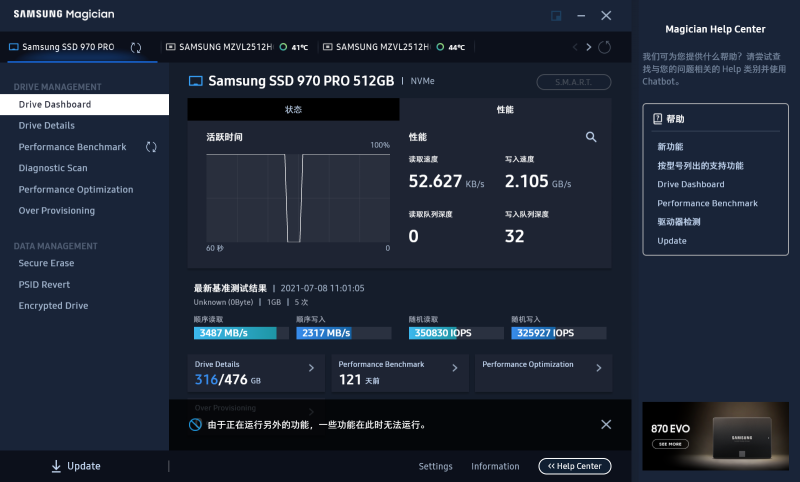Open Settings in the footer
Viewport: 800px width, 482px height.
tap(435, 466)
